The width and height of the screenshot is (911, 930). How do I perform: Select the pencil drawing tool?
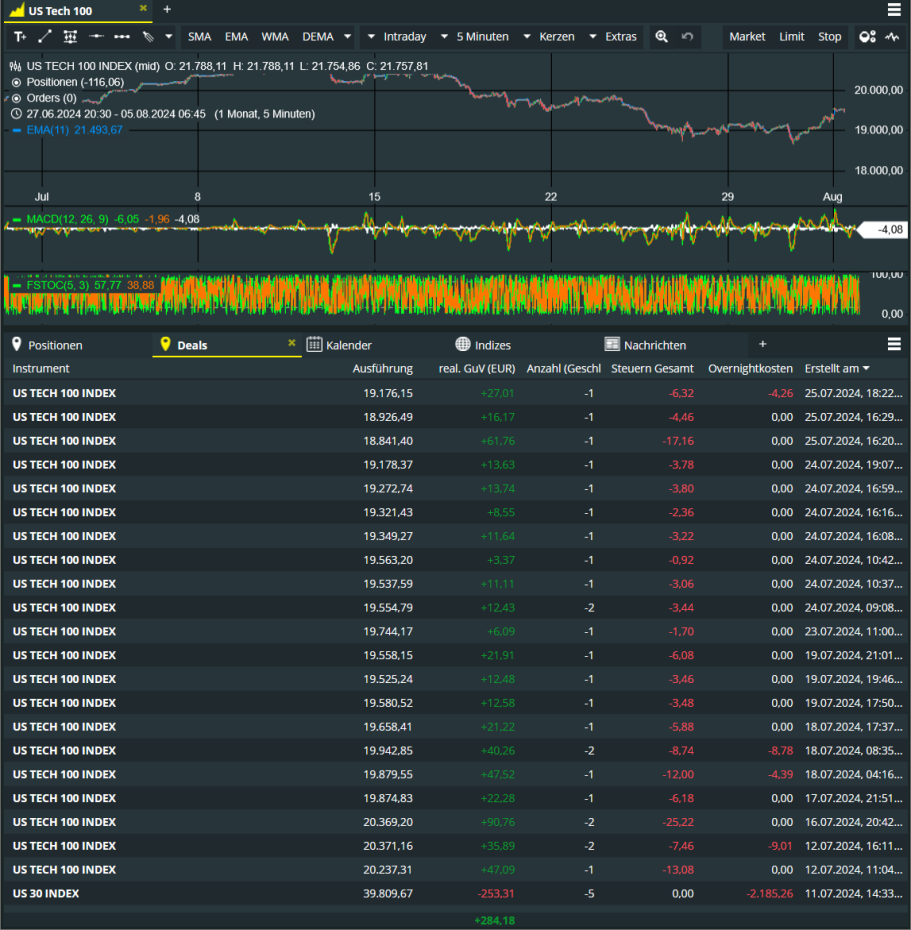(x=148, y=37)
